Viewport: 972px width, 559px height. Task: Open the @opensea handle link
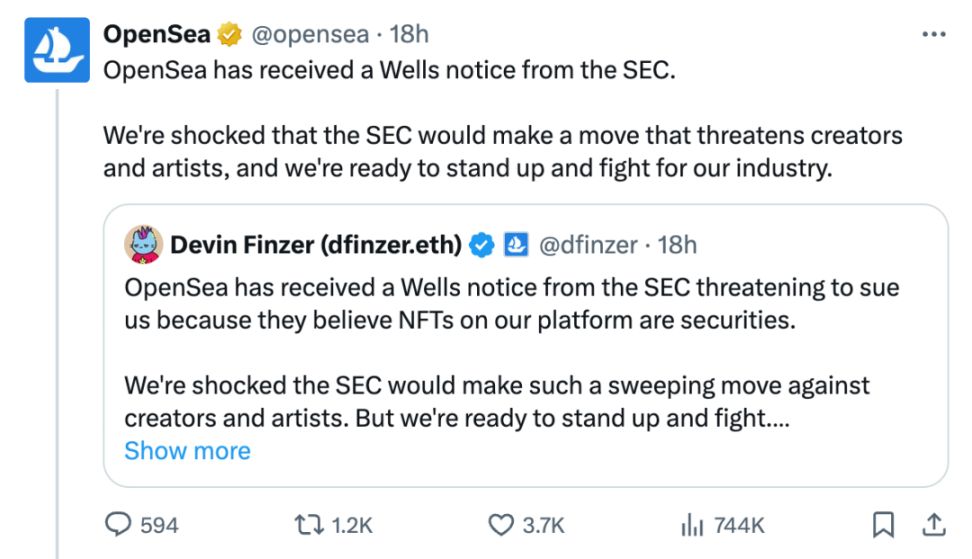(x=309, y=34)
